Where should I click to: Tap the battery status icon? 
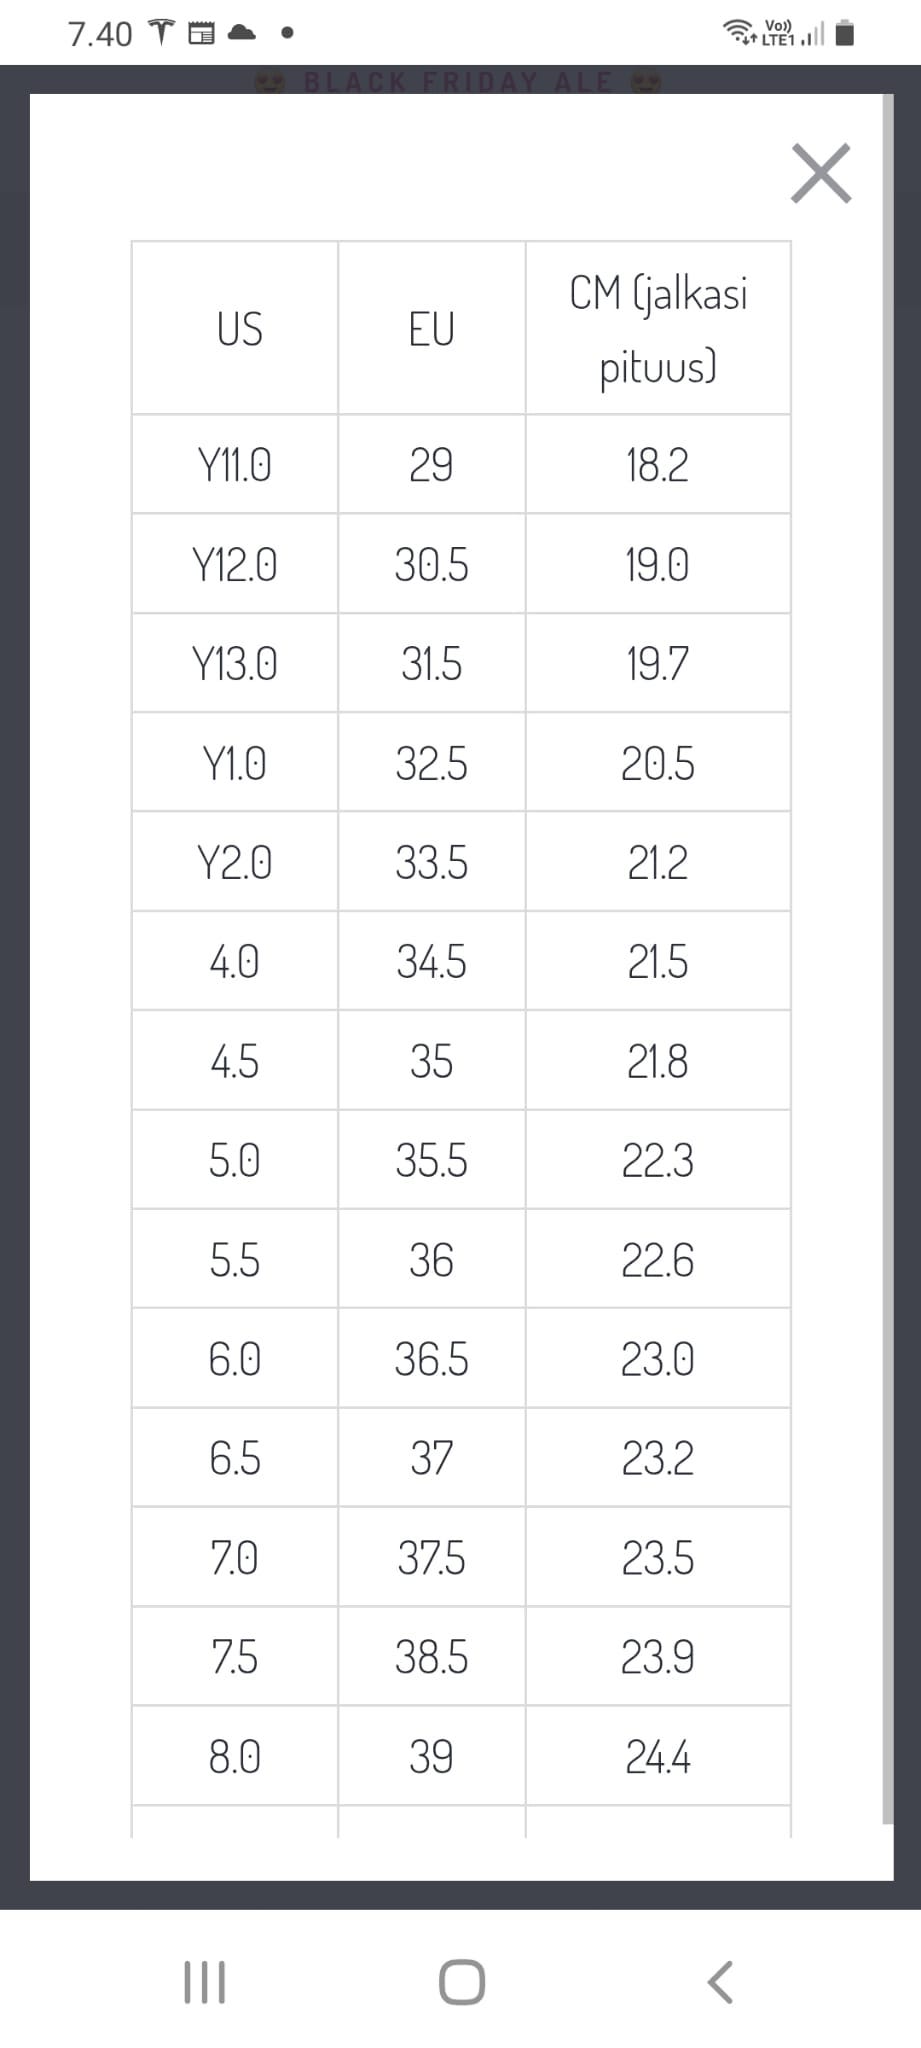(x=845, y=34)
